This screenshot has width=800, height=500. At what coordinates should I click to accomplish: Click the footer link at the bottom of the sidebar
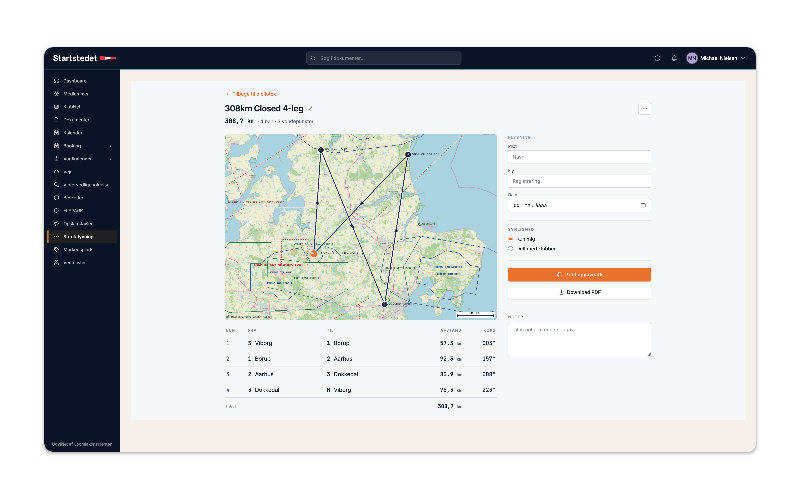[82, 444]
